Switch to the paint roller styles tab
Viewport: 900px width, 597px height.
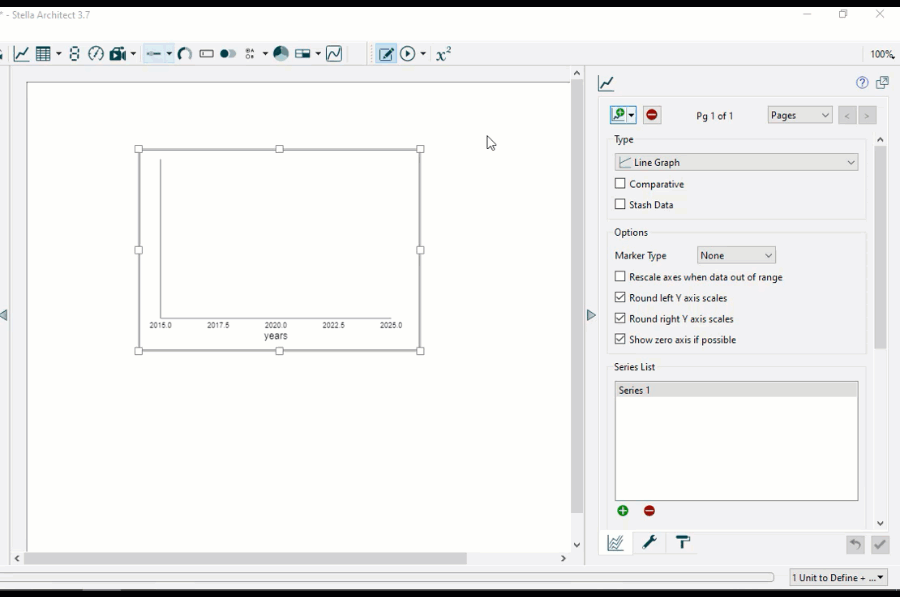tap(682, 542)
